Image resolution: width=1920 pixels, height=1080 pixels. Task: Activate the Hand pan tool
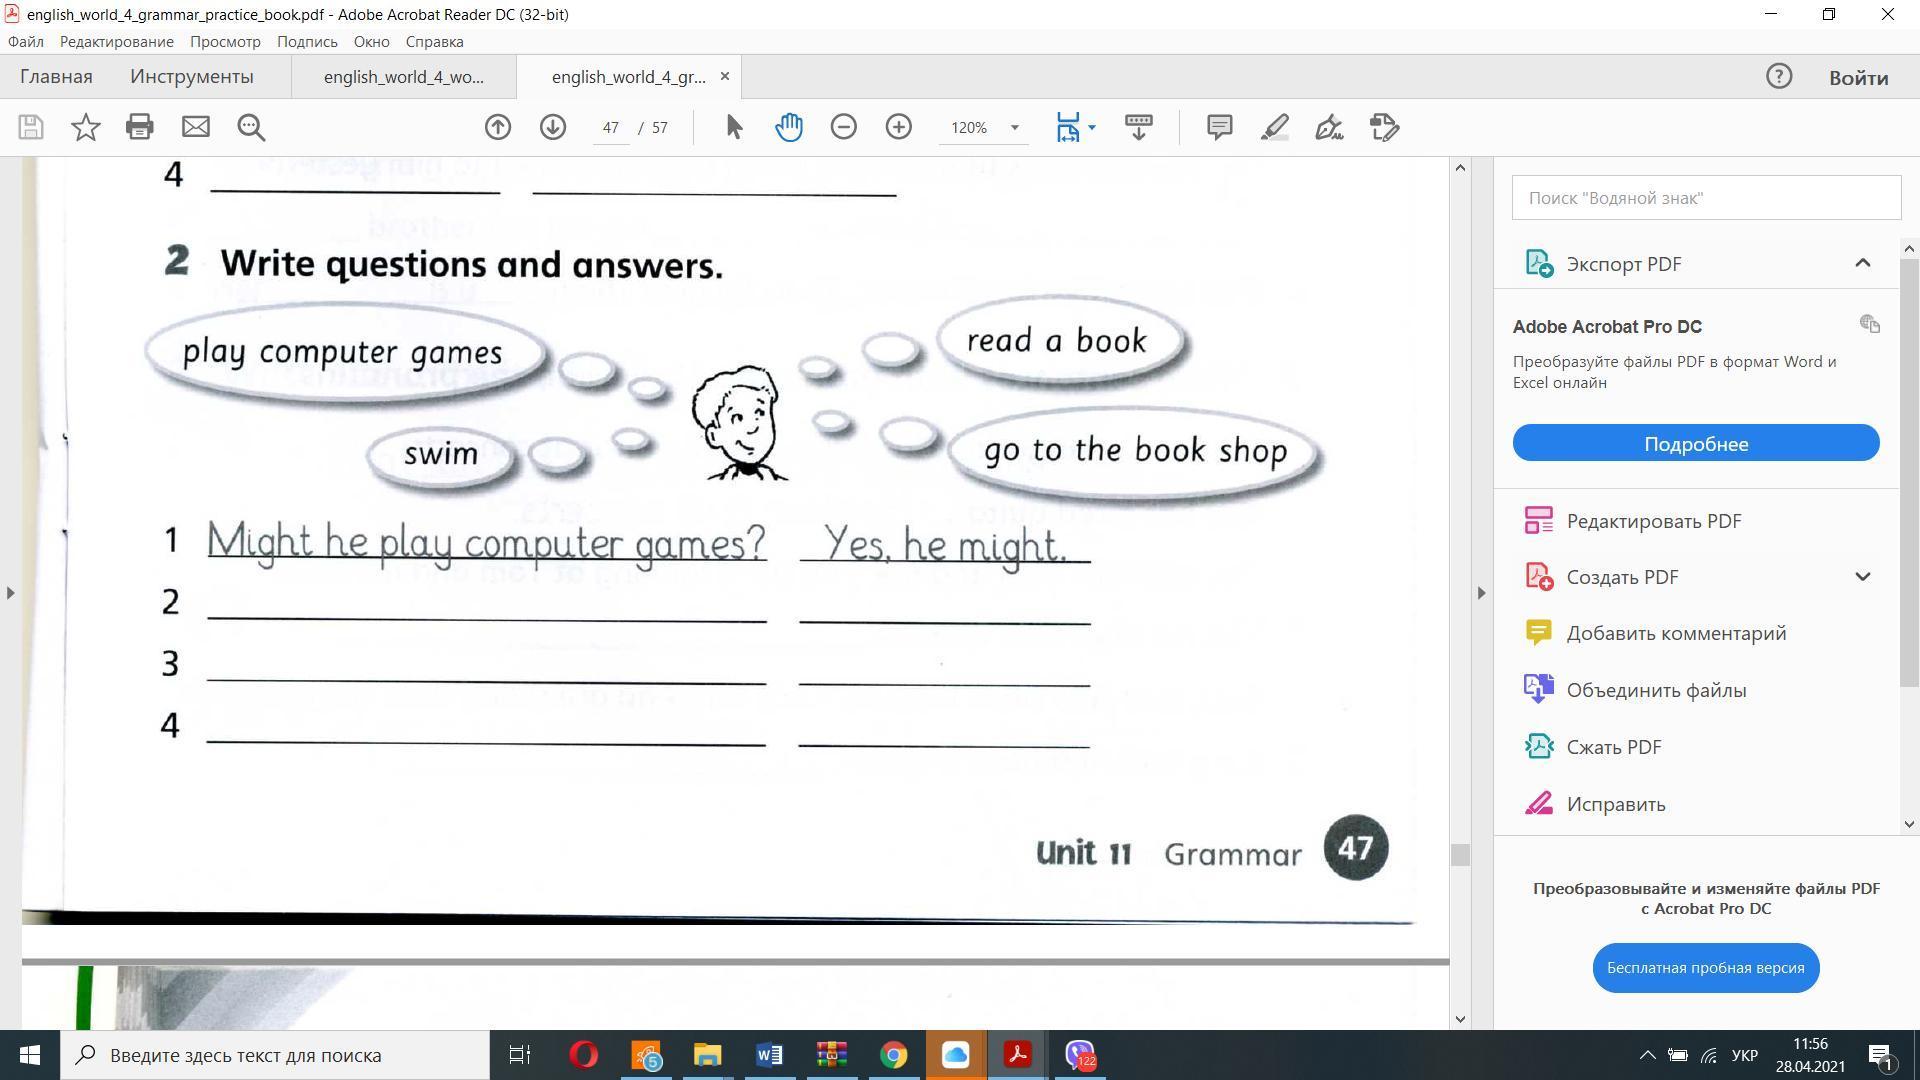(x=789, y=127)
